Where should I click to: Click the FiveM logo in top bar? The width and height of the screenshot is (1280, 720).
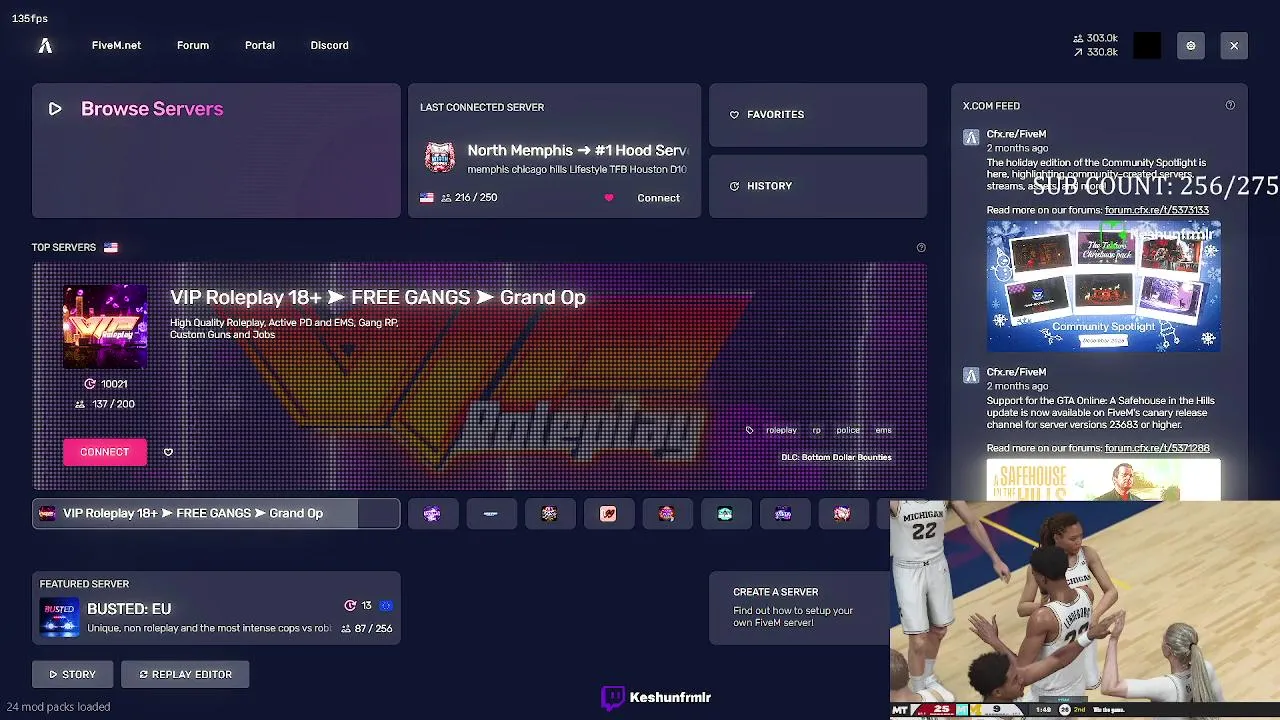coord(45,45)
